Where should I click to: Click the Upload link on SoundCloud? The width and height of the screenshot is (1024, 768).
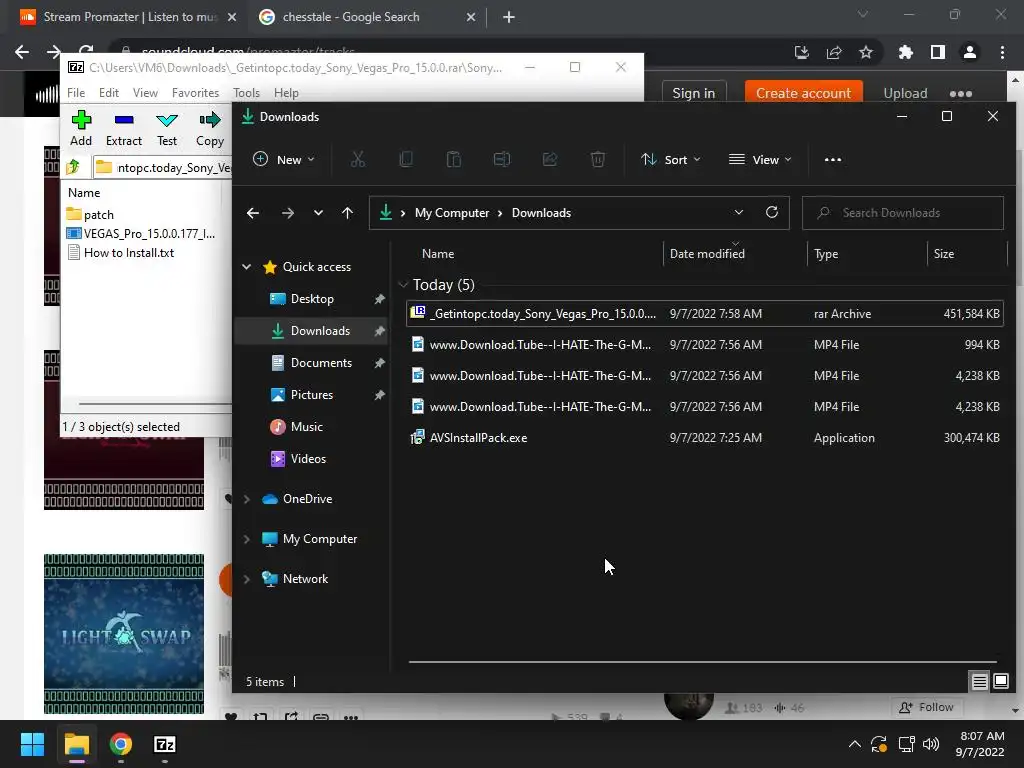pyautogui.click(x=905, y=93)
